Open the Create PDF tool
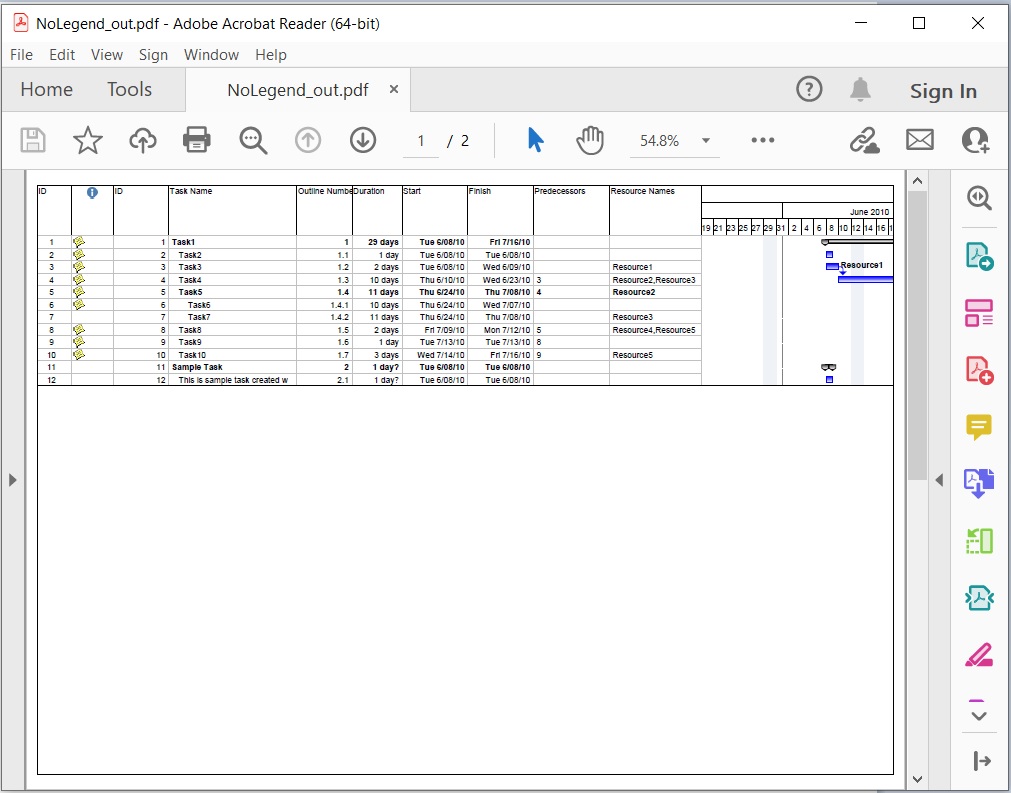 [979, 368]
